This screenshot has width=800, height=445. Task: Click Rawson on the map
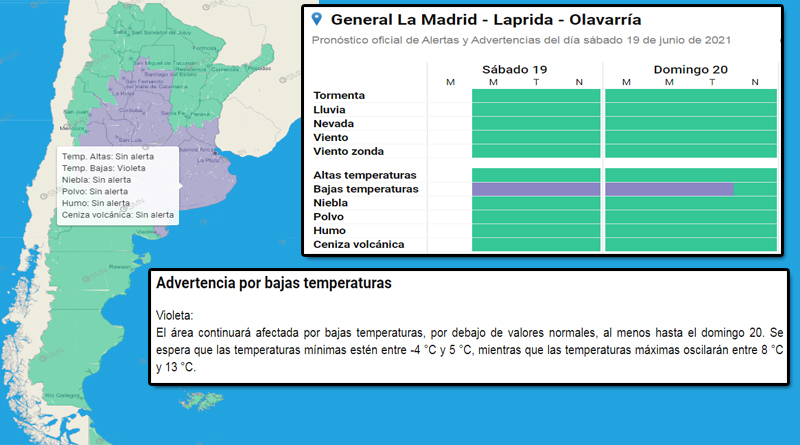(120, 266)
